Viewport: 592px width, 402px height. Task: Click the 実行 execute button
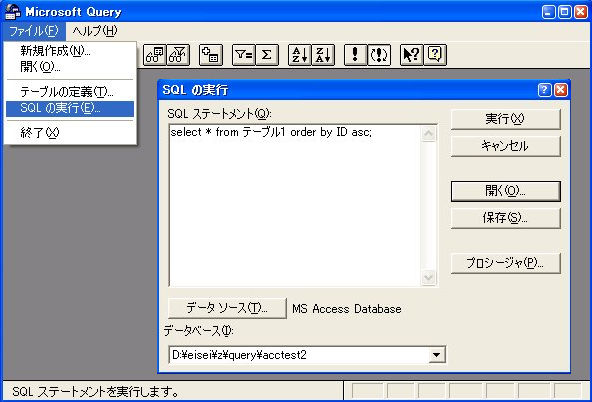click(x=506, y=119)
